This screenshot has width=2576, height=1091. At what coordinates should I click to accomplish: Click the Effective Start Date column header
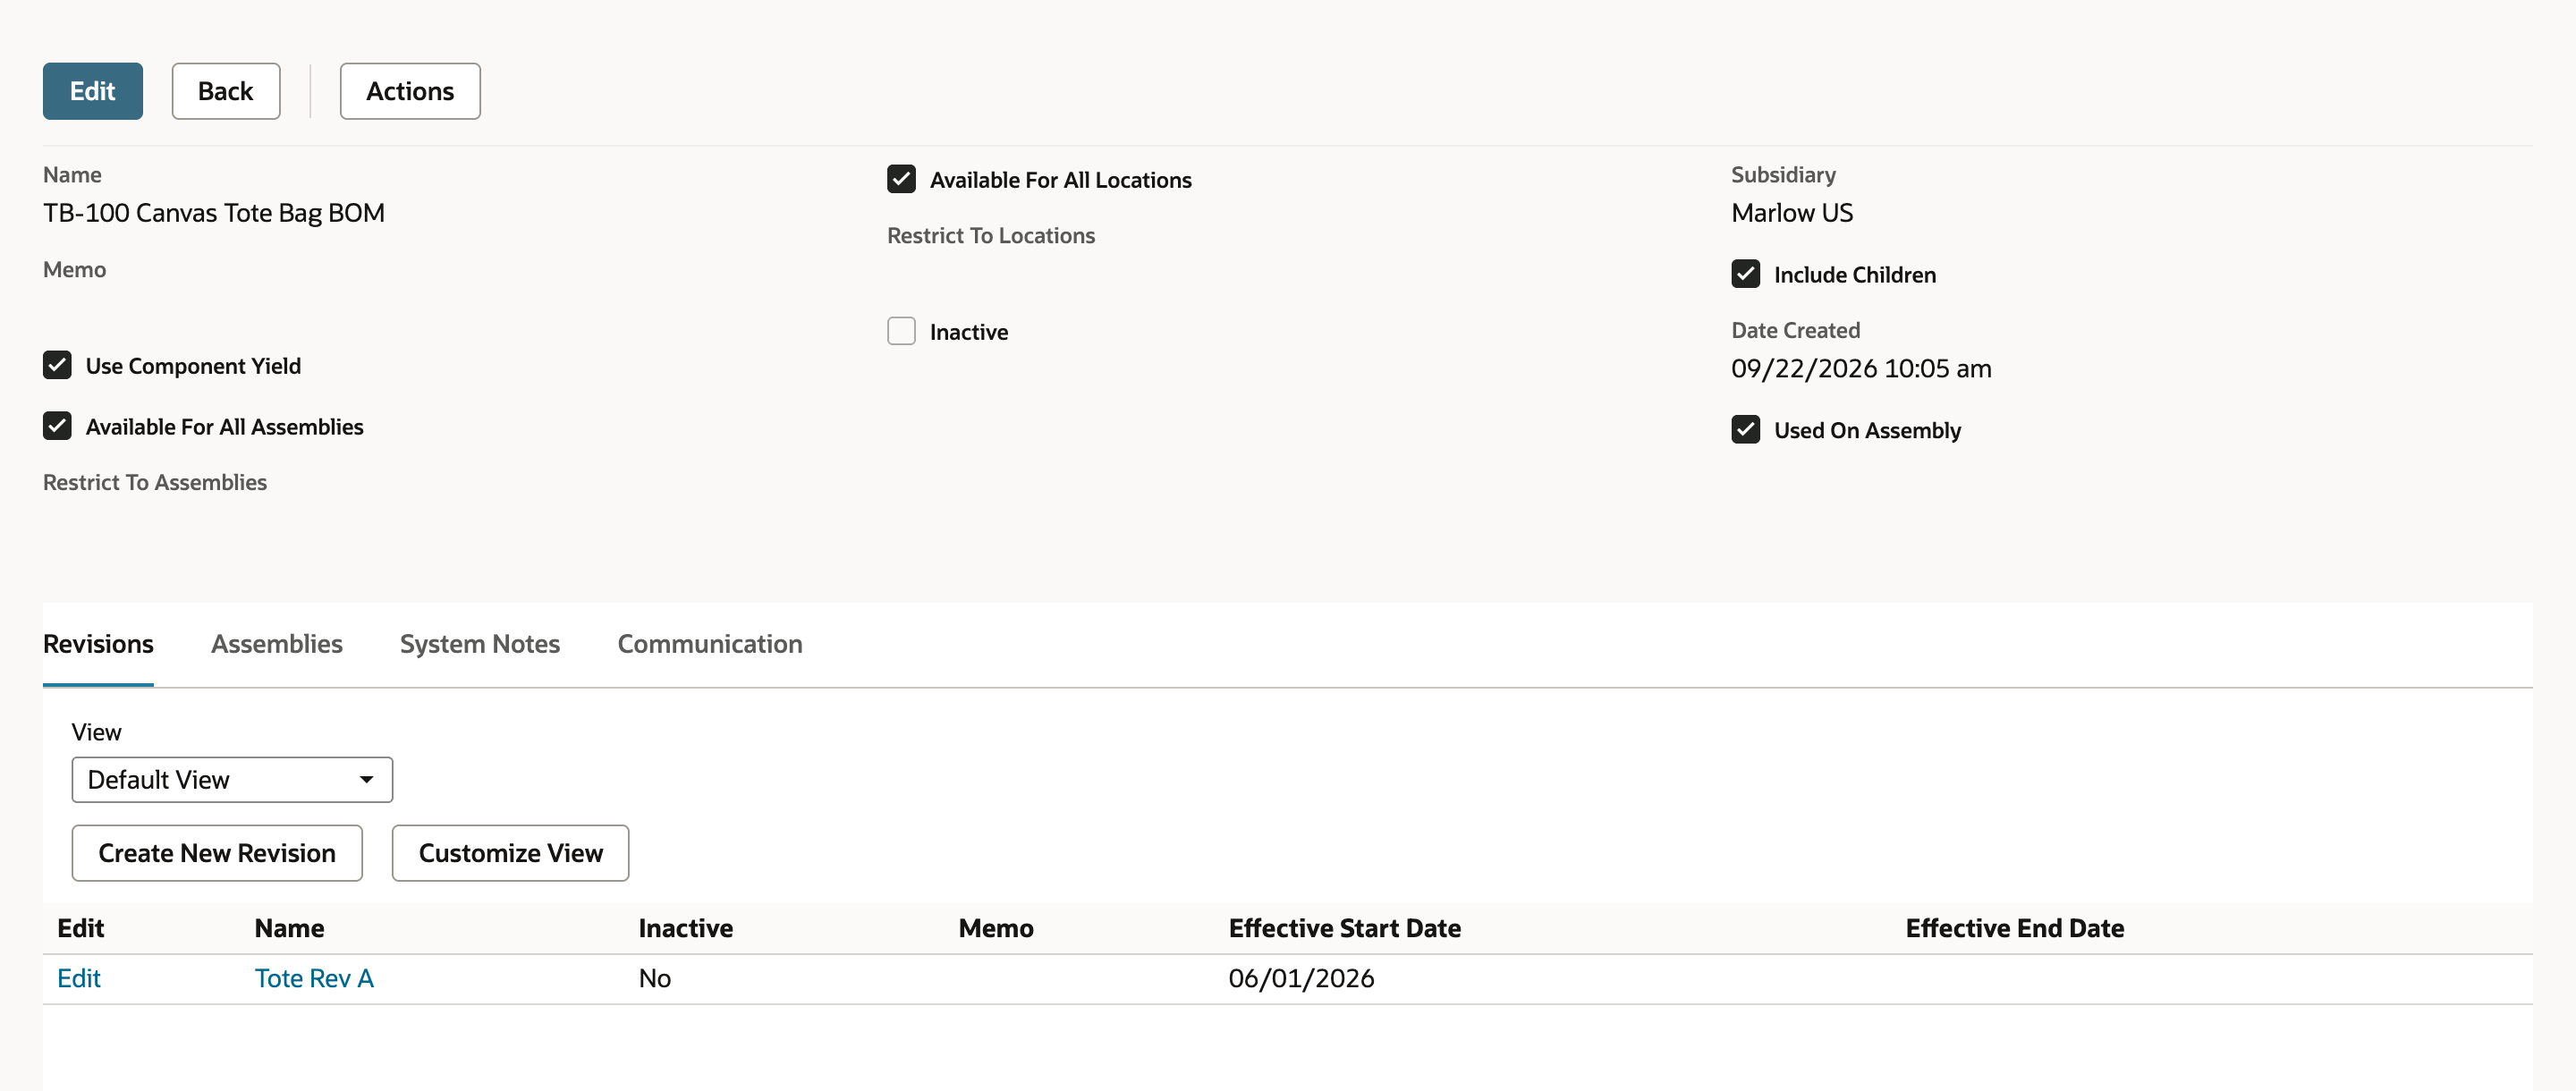[1344, 928]
